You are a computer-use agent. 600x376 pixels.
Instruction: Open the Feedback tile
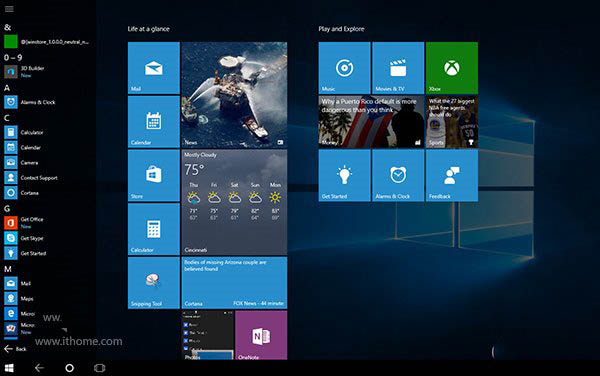[x=452, y=175]
